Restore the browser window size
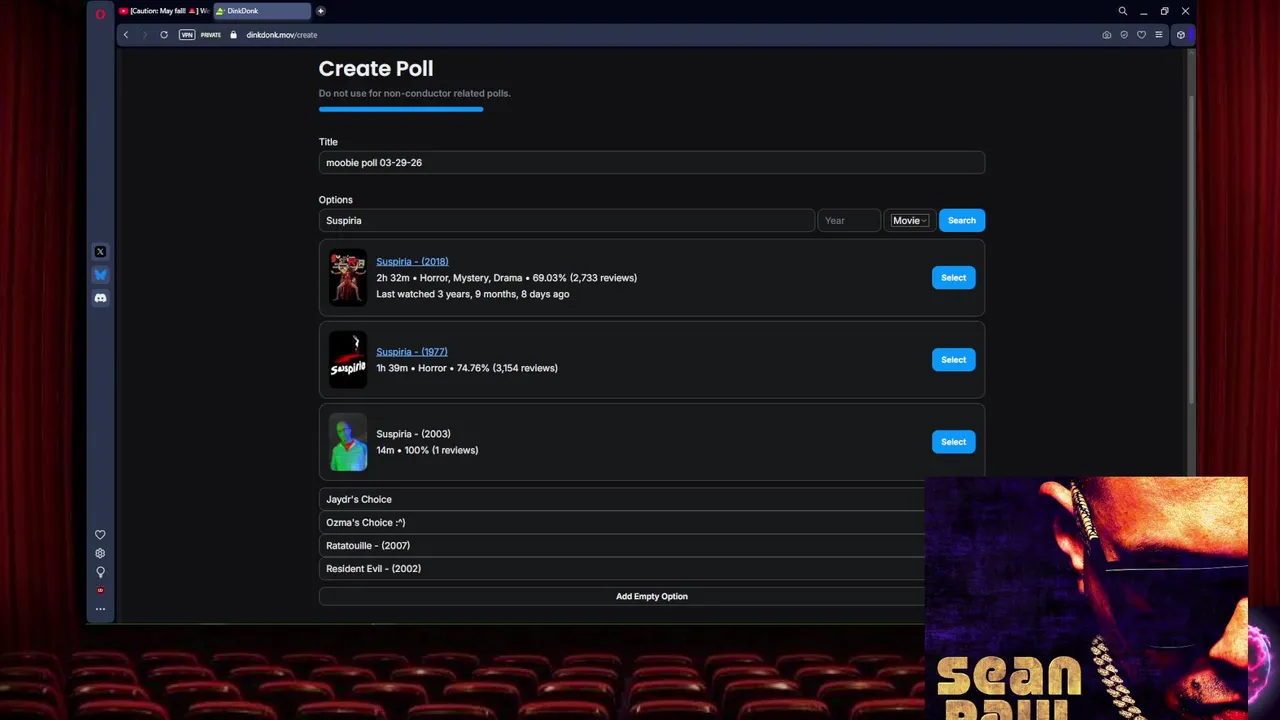Screen dimensions: 1280x720 pos(1164,11)
